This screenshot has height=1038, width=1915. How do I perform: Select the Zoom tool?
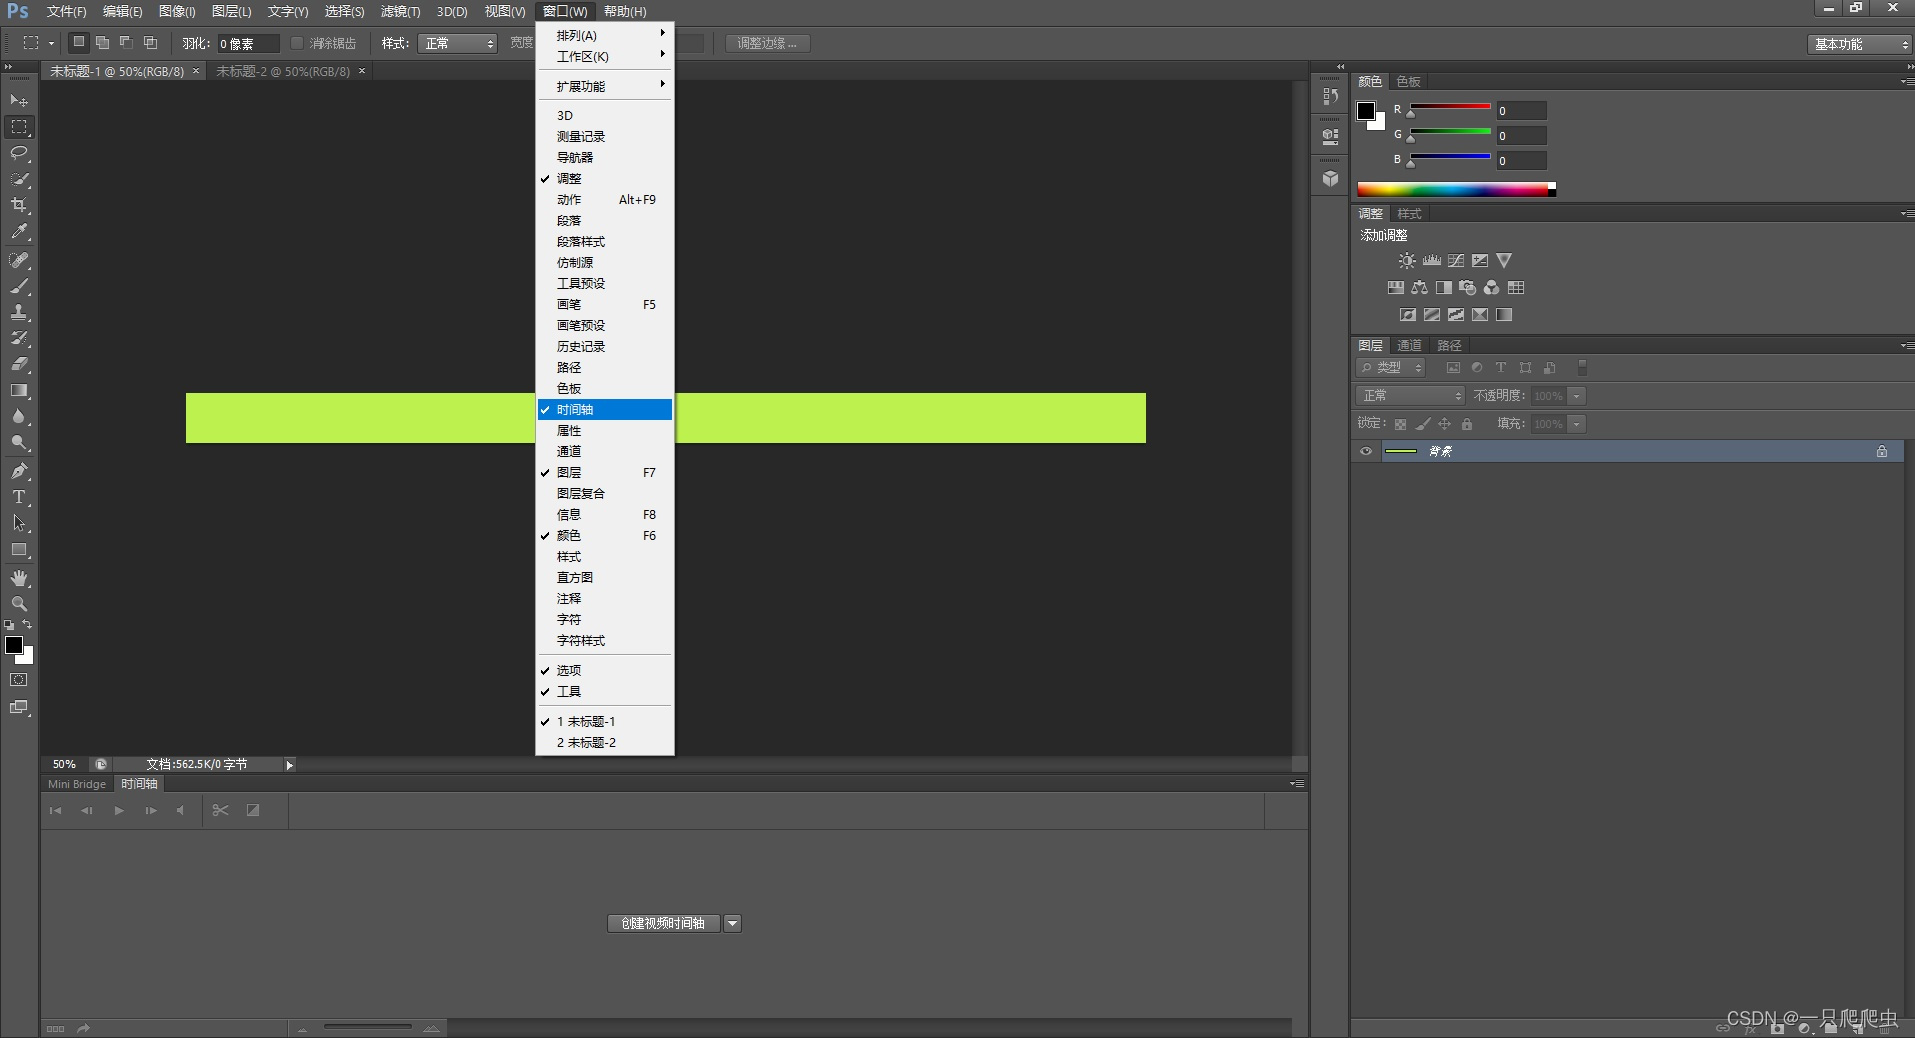pyautogui.click(x=19, y=604)
